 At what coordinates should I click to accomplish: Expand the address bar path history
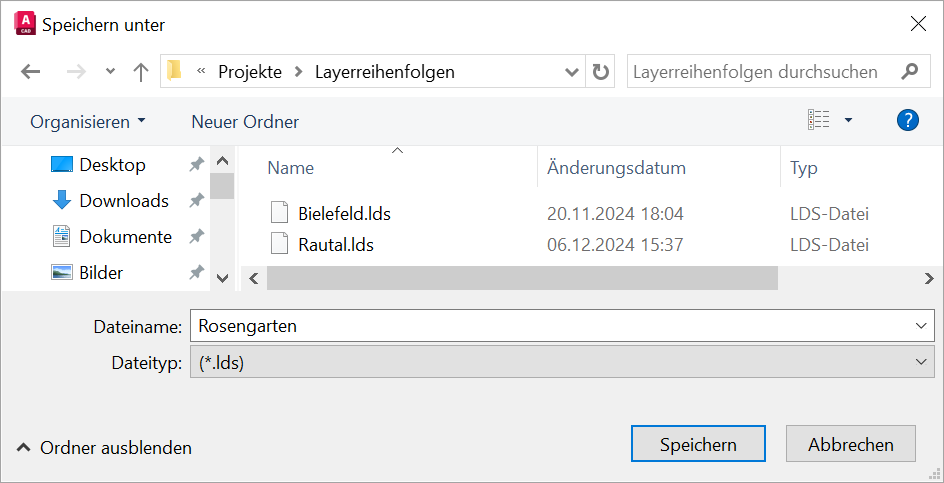(572, 72)
